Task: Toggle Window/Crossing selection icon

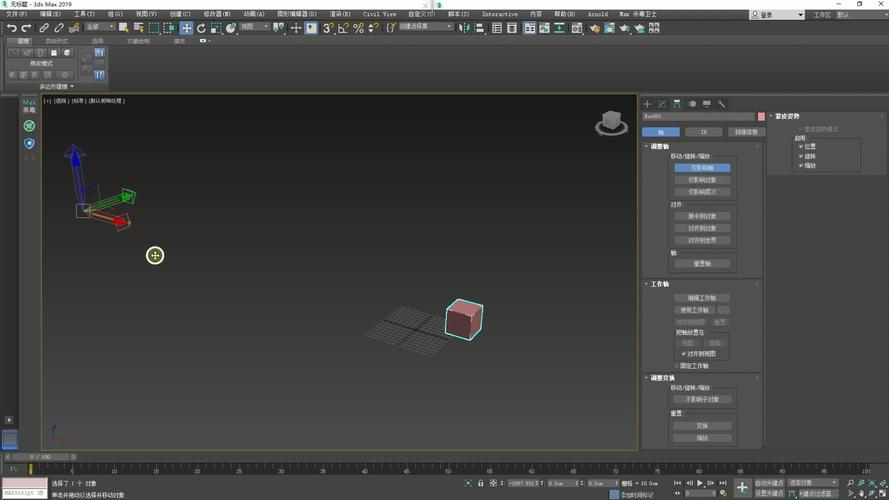Action: pyautogui.click(x=169, y=28)
